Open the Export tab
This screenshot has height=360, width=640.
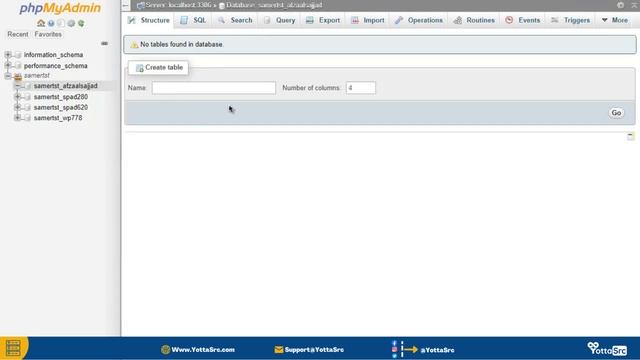(x=323, y=20)
